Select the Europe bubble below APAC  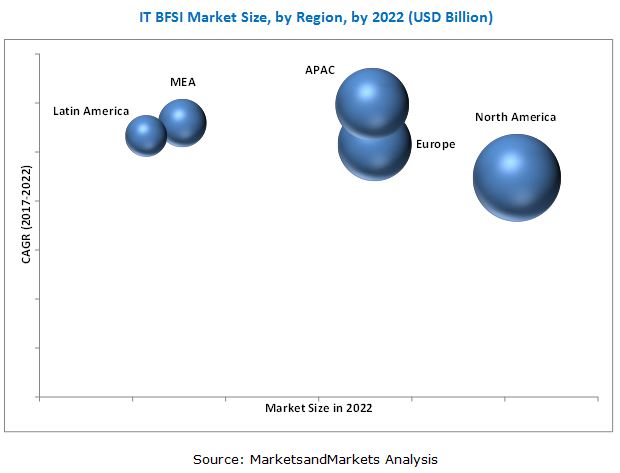click(x=374, y=152)
